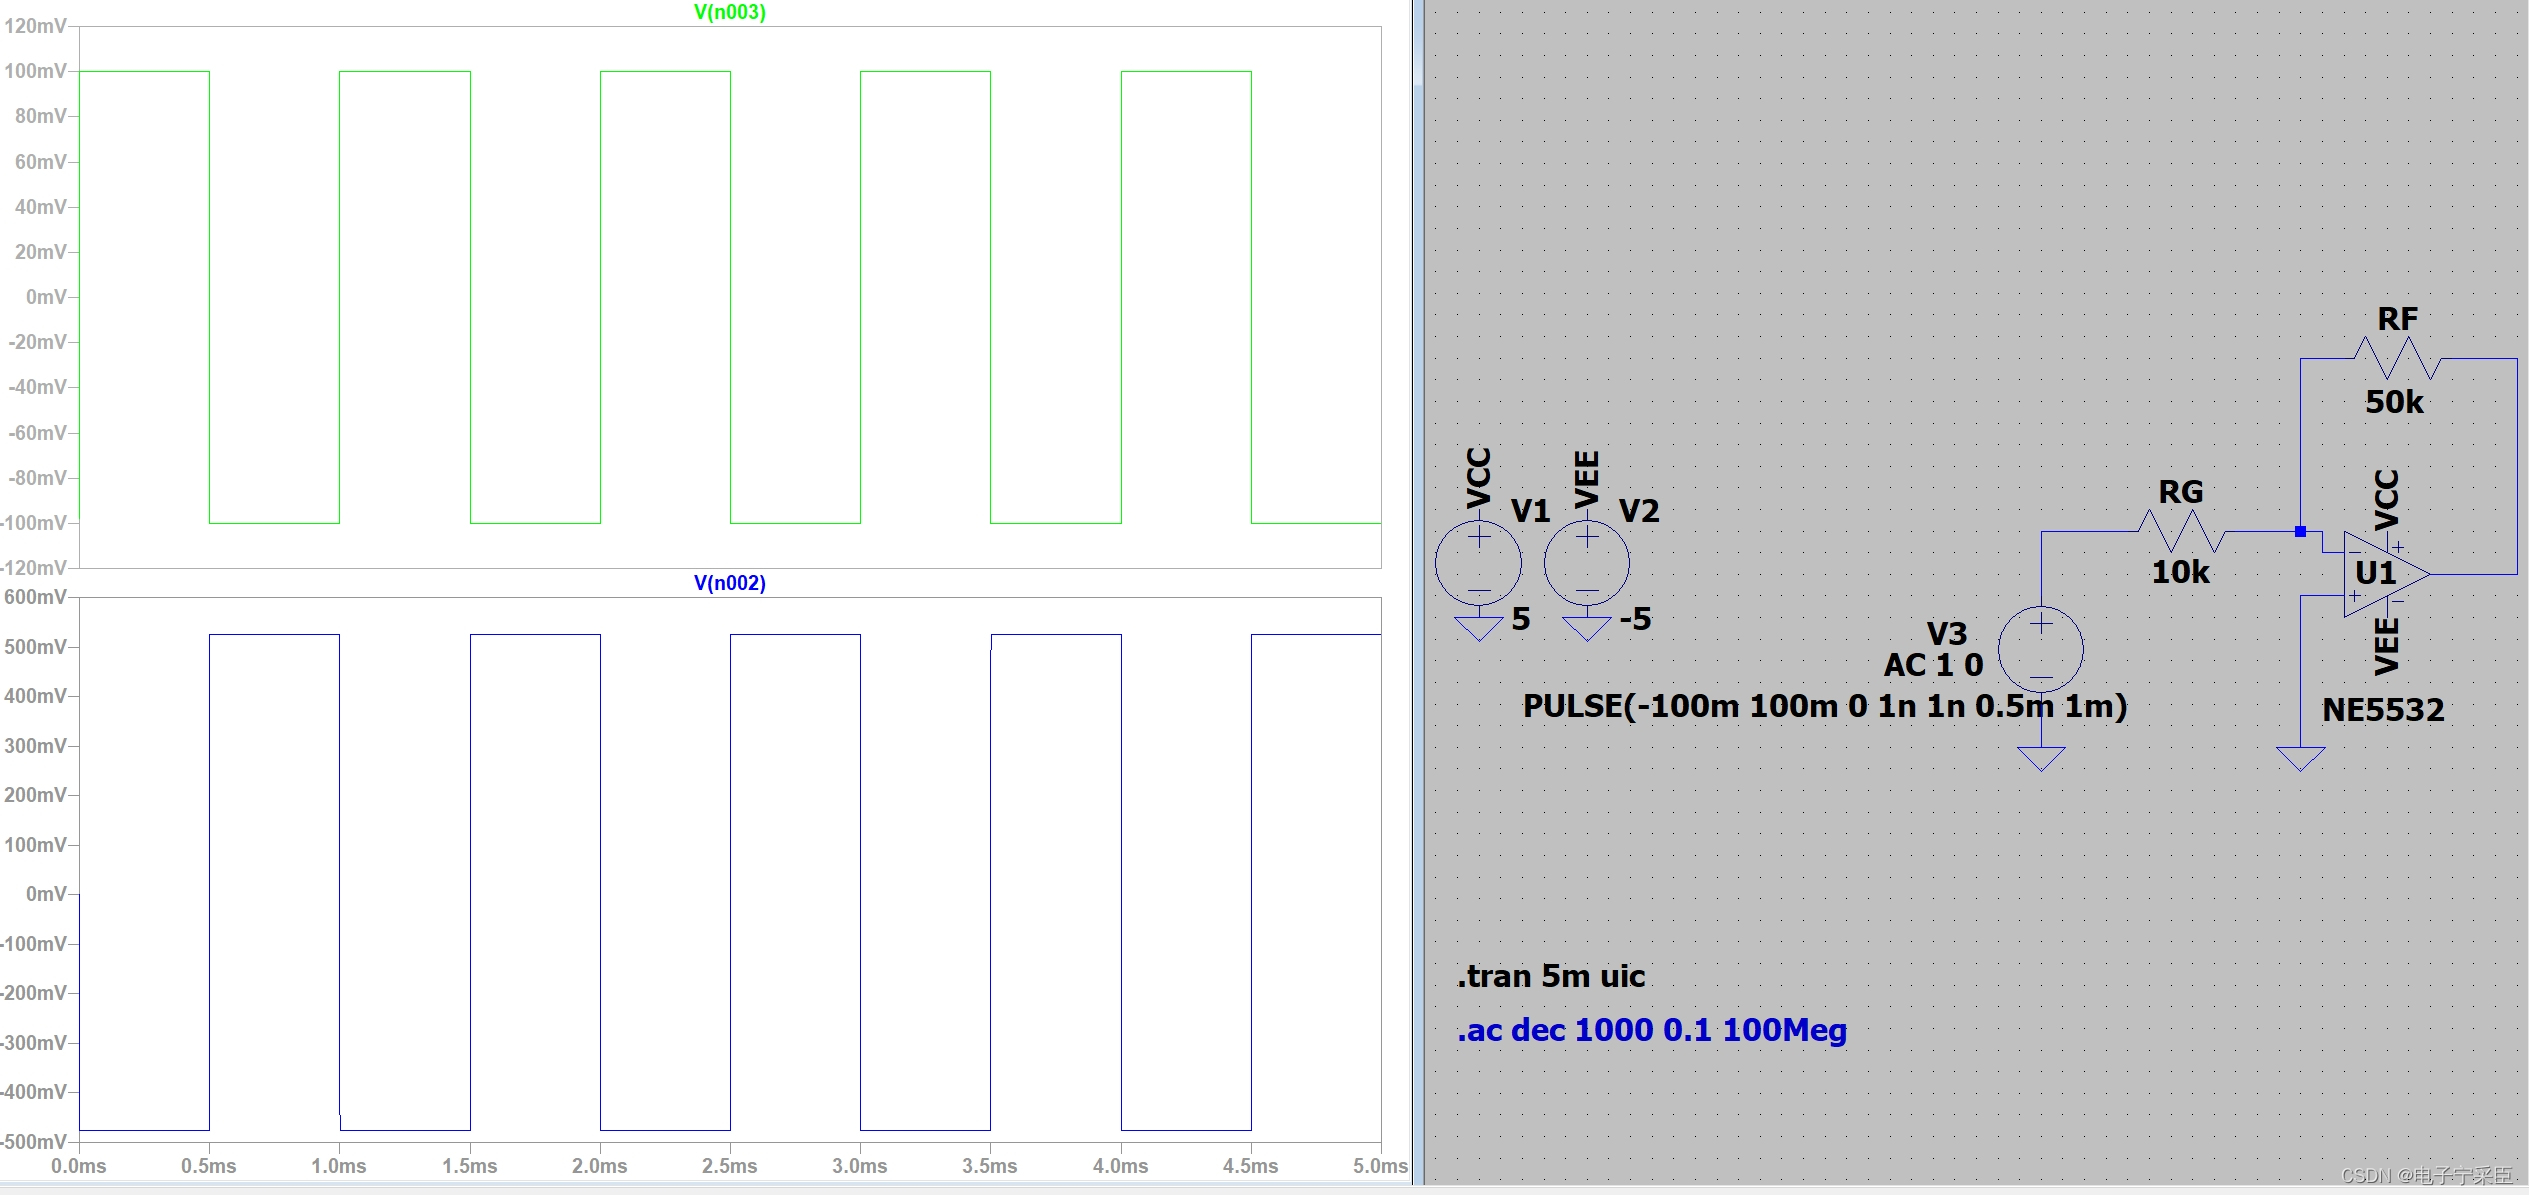Click the .tran 5m uic directive
Viewport: 2529px width, 1195px height.
[1550, 976]
